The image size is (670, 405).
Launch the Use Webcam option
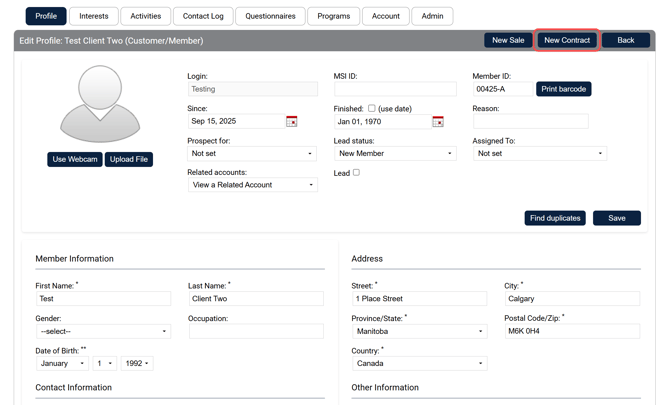pos(75,159)
